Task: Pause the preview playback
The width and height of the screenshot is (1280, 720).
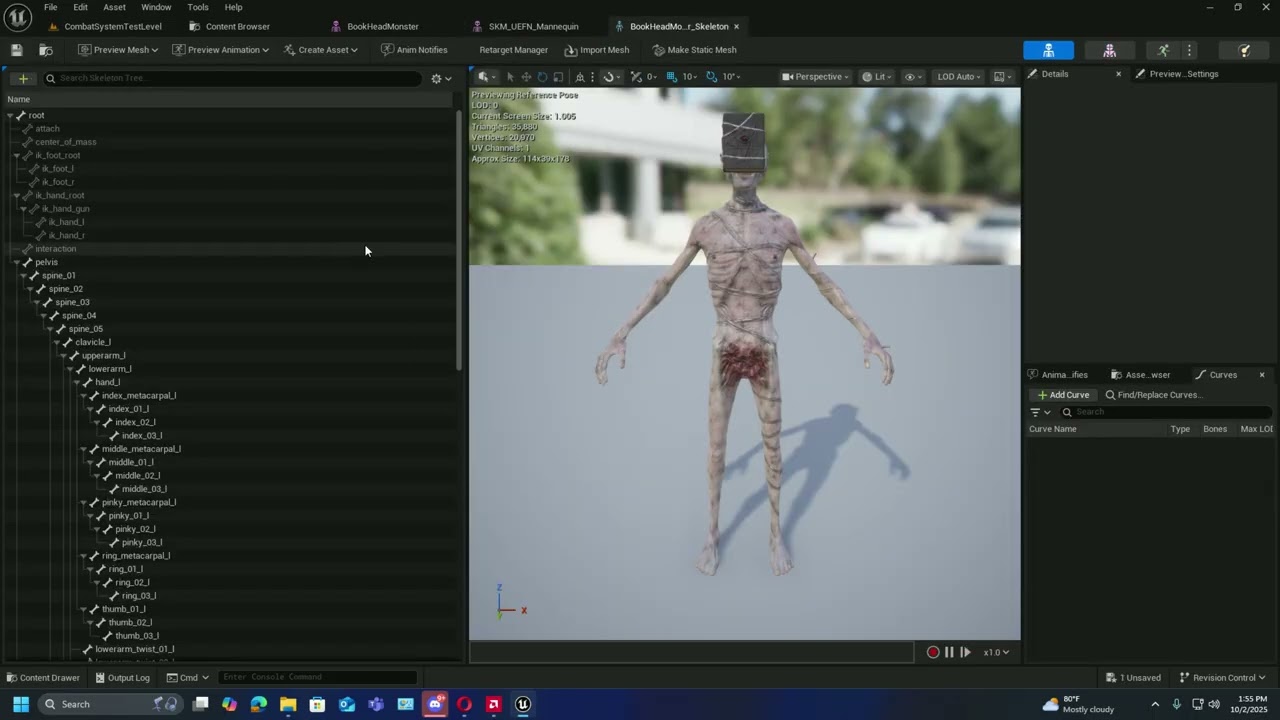Action: tap(949, 652)
